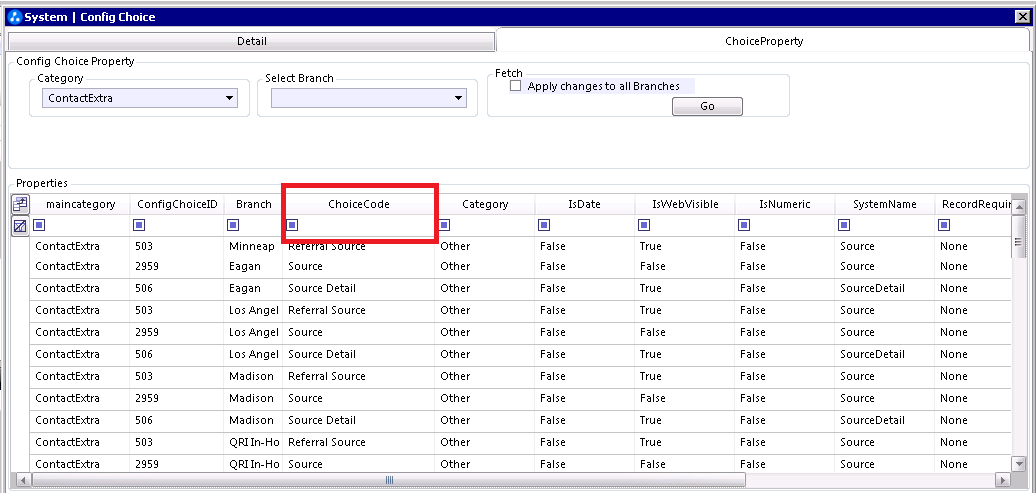
Task: Click the Category filter input field
Action: [492, 225]
